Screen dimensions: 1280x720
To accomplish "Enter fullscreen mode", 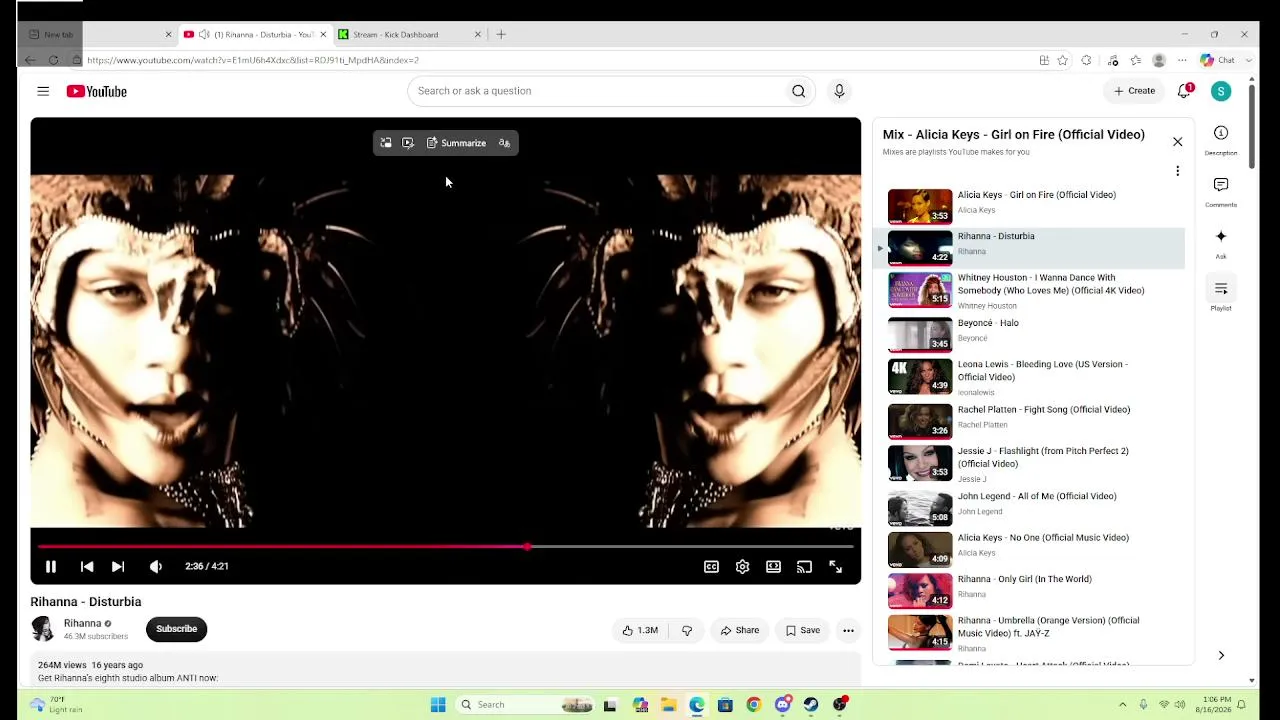I will (835, 567).
